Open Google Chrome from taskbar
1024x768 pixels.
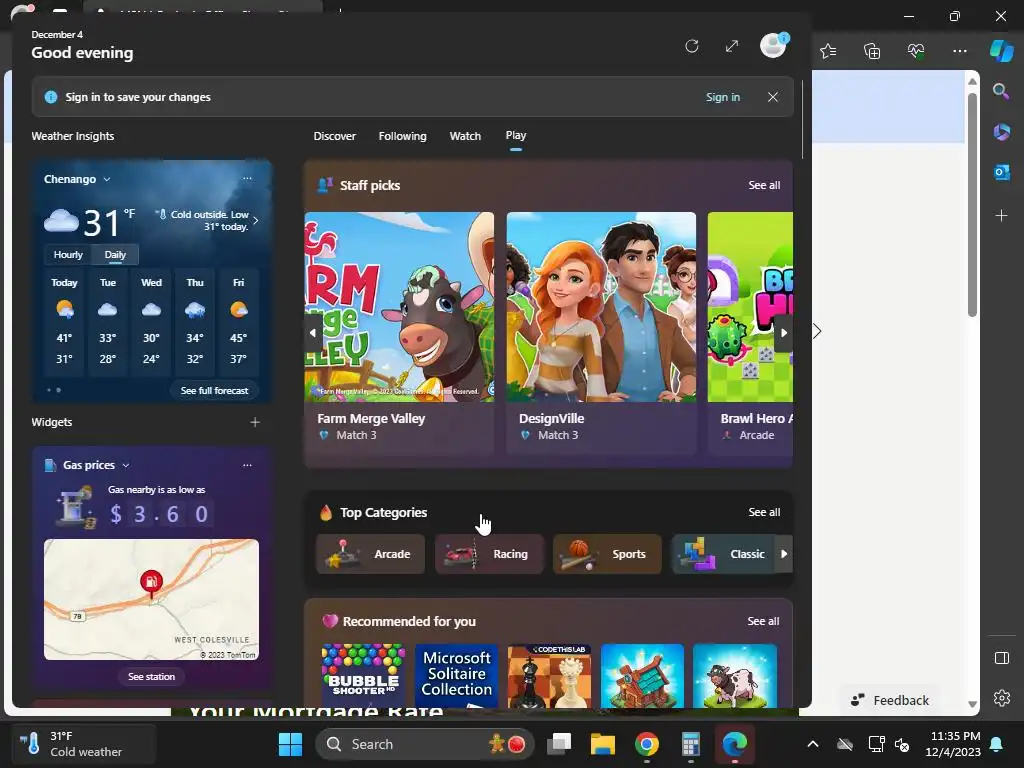[647, 744]
